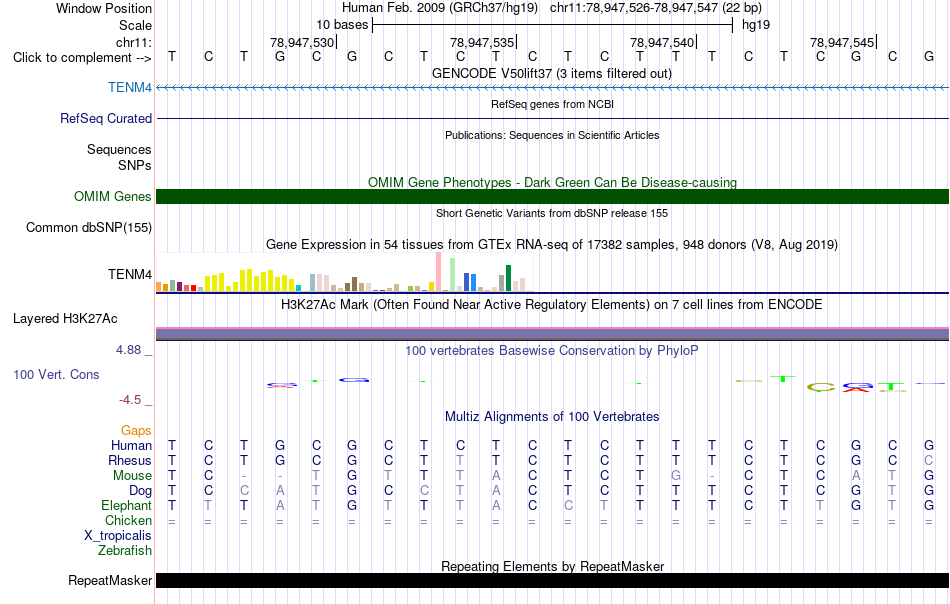Click the Human species label
950x604 pixels.
click(131, 445)
